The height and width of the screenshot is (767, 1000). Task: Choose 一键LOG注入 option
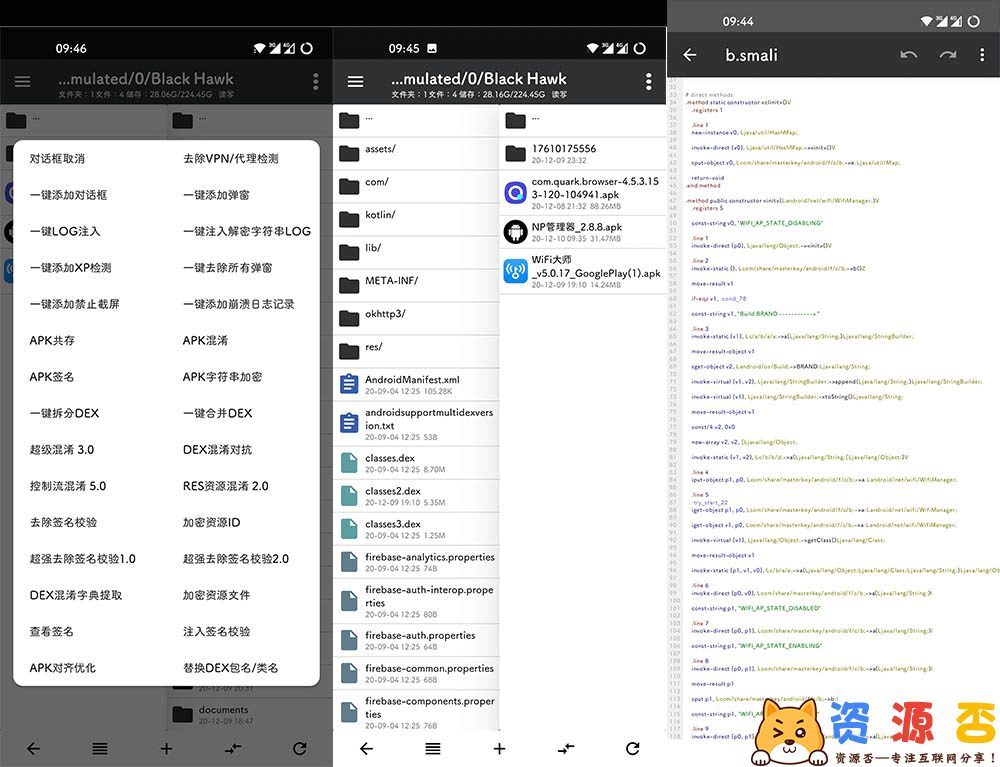pyautogui.click(x=64, y=231)
